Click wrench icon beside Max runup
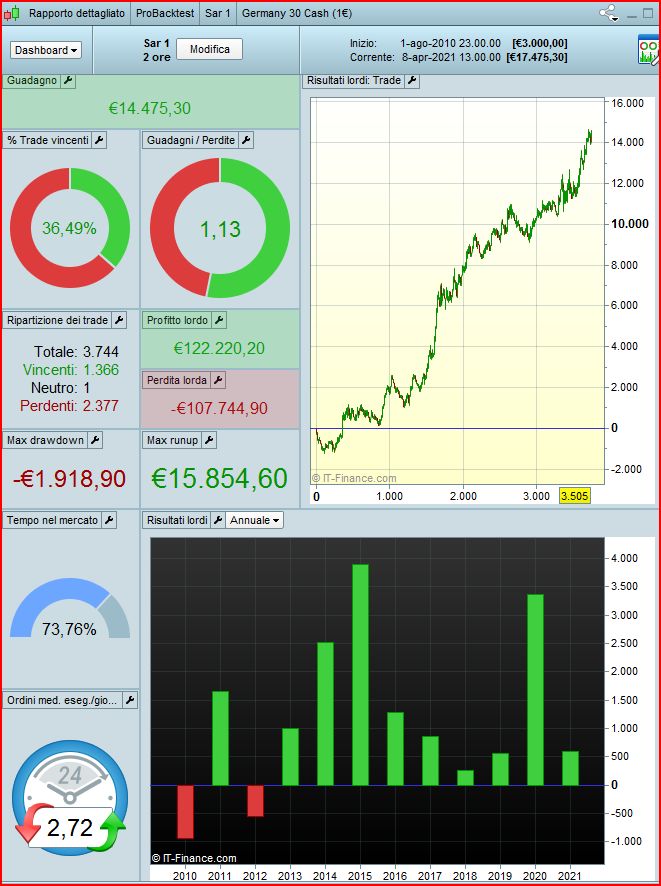 point(209,440)
